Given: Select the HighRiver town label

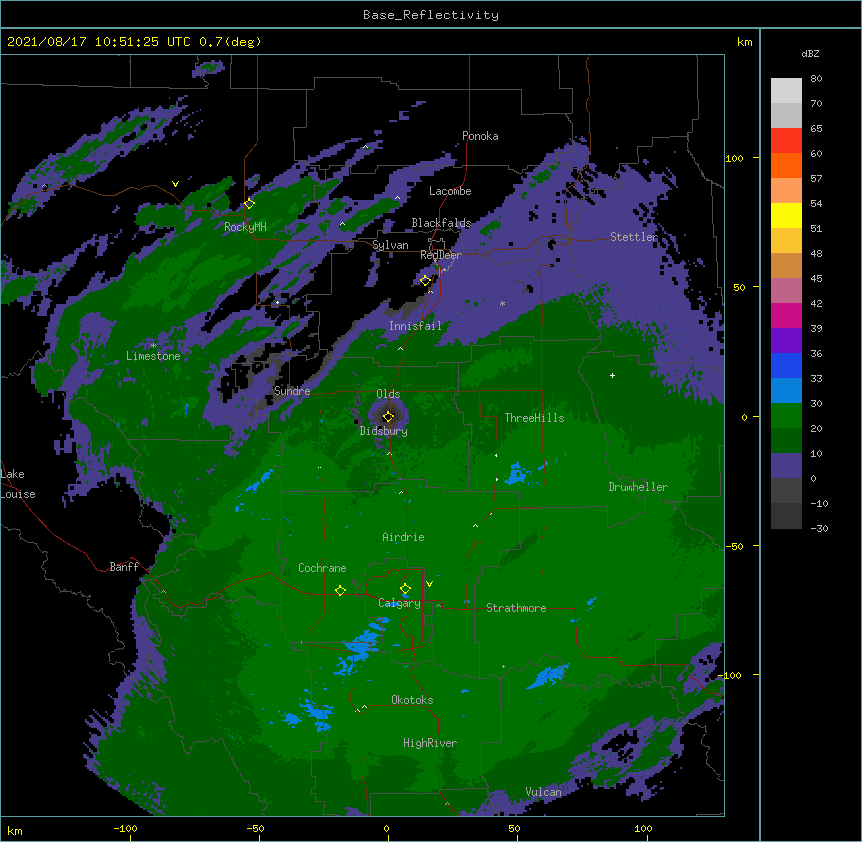Looking at the screenshot, I should [430, 743].
